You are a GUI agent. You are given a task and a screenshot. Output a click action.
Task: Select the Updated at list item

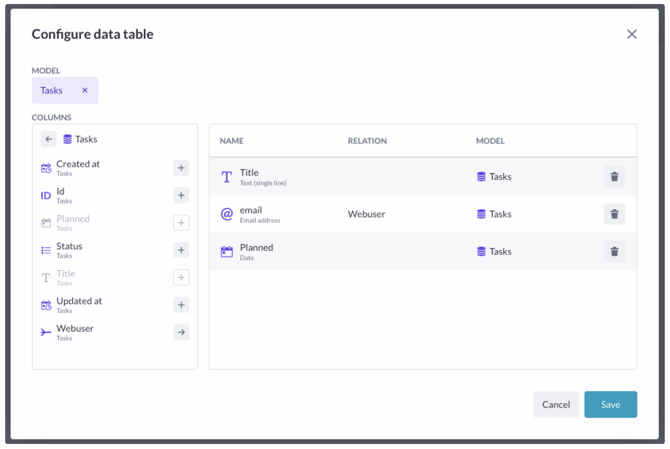[x=115, y=305]
